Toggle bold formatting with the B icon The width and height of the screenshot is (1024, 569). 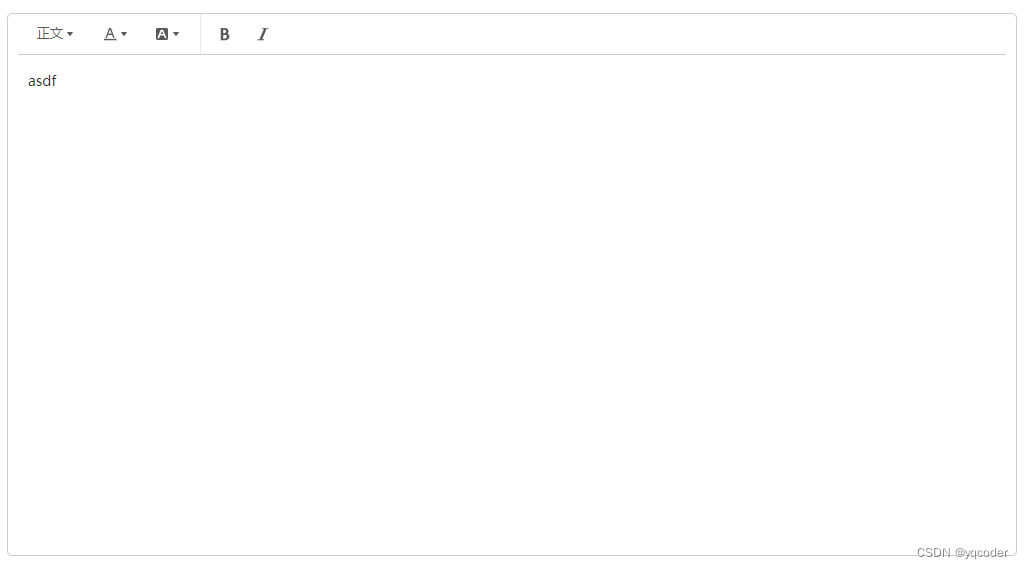tap(224, 35)
